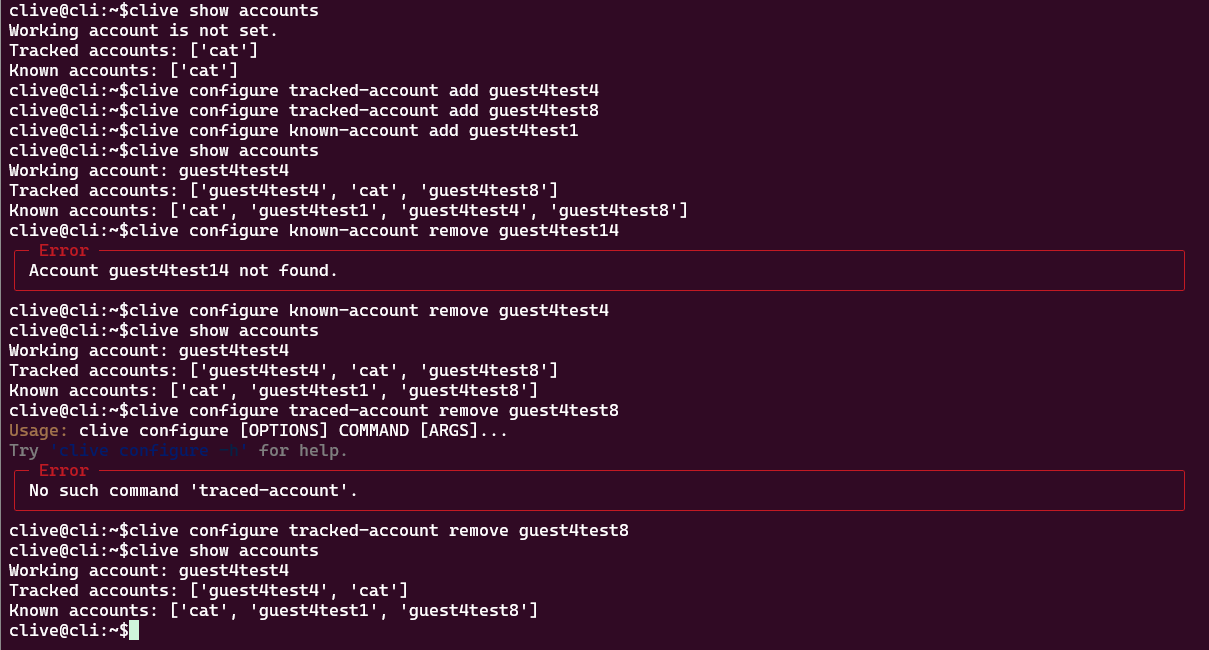Click the "No such command 'traced-account'." error text

[193, 490]
